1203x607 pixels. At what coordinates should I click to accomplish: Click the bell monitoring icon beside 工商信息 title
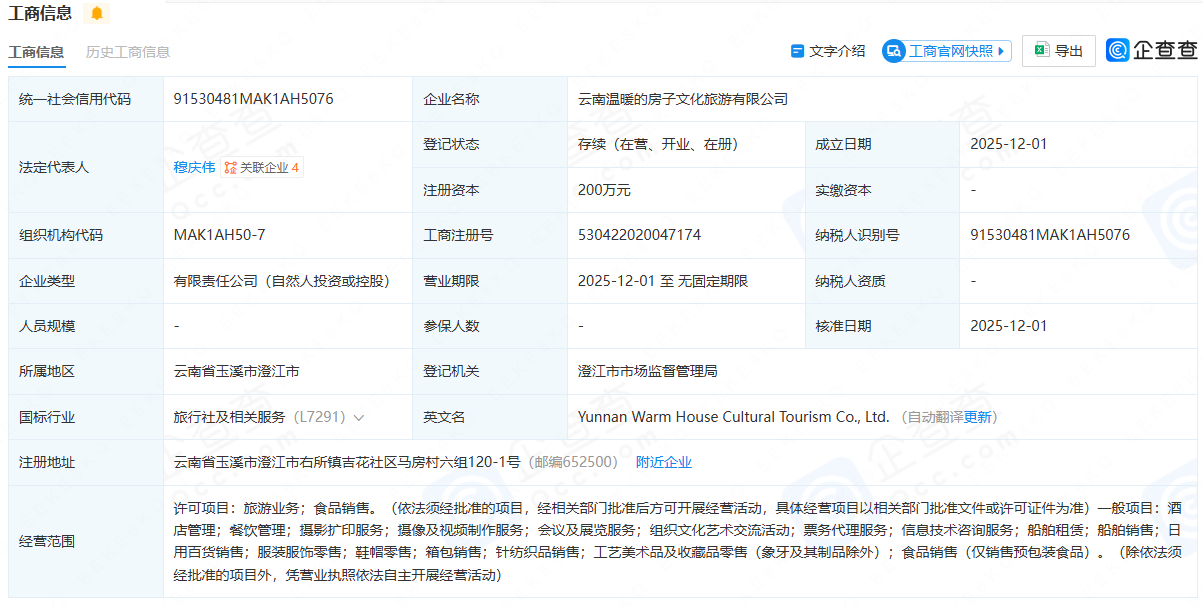tap(96, 14)
